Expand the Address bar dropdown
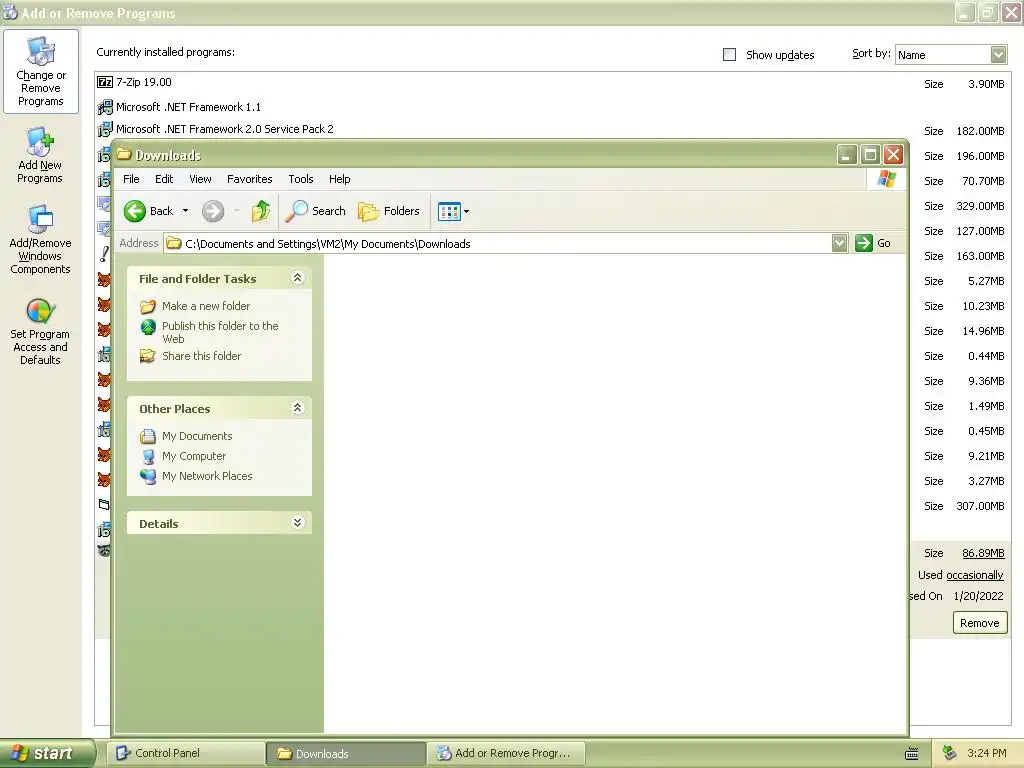1024x768 pixels. (840, 244)
